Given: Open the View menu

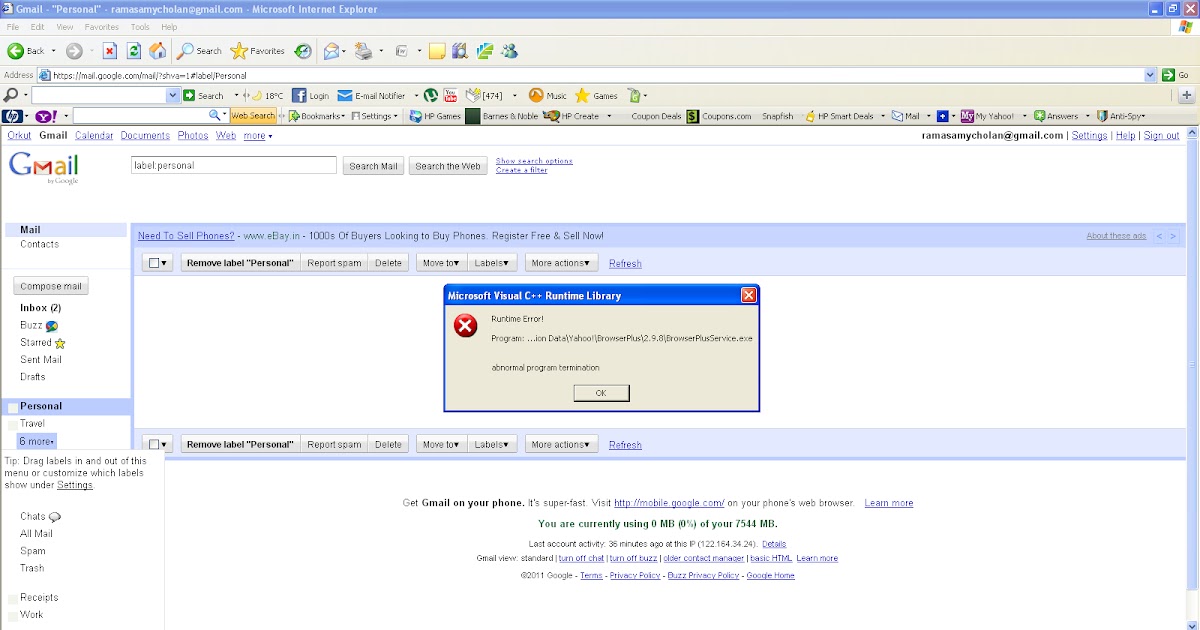Looking at the screenshot, I should [64, 27].
